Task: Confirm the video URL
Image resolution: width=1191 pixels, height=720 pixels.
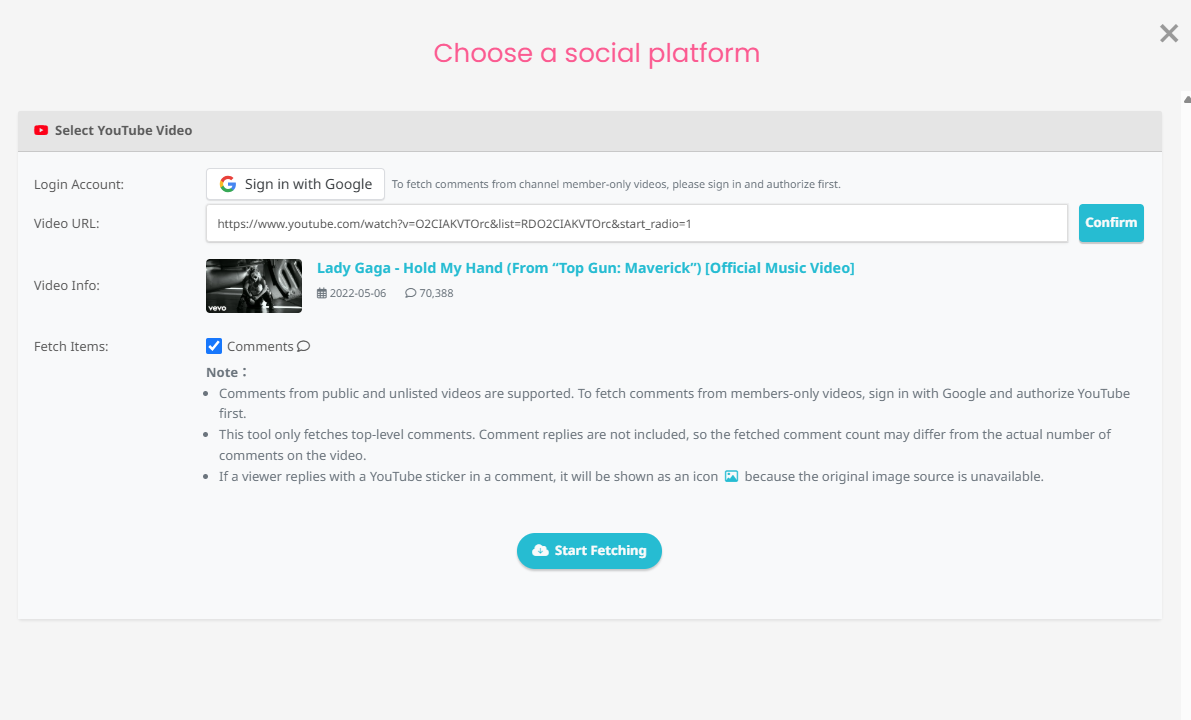Action: (1111, 223)
